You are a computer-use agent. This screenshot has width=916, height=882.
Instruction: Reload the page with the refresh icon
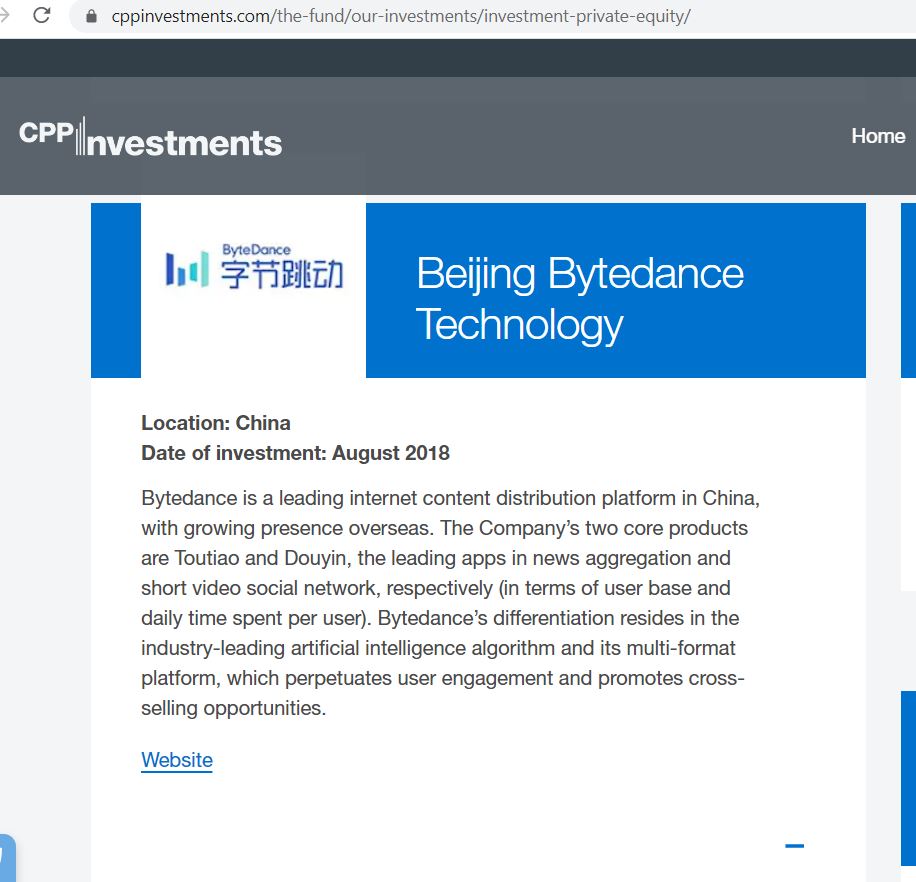click(41, 15)
